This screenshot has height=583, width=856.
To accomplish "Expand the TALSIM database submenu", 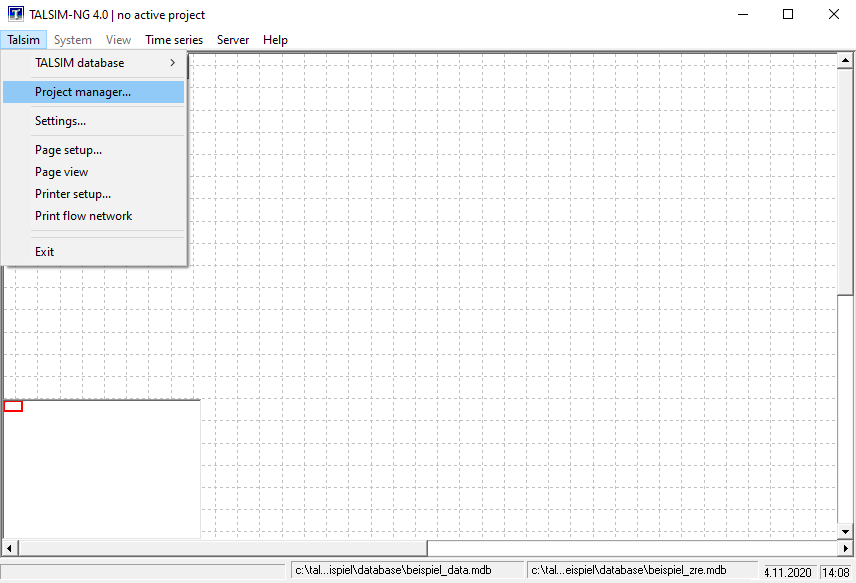I will 94,63.
